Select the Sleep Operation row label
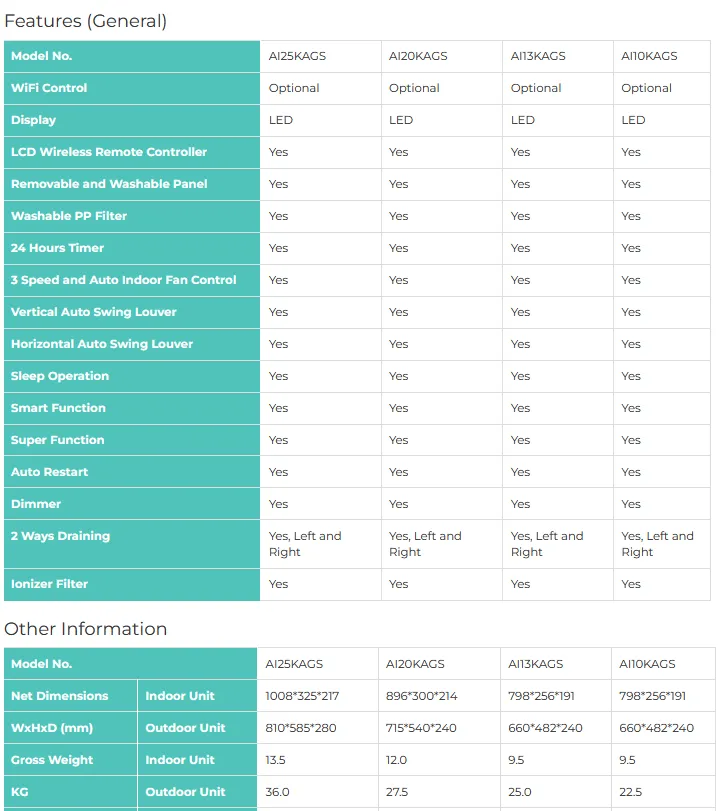728x811 pixels. click(x=60, y=376)
